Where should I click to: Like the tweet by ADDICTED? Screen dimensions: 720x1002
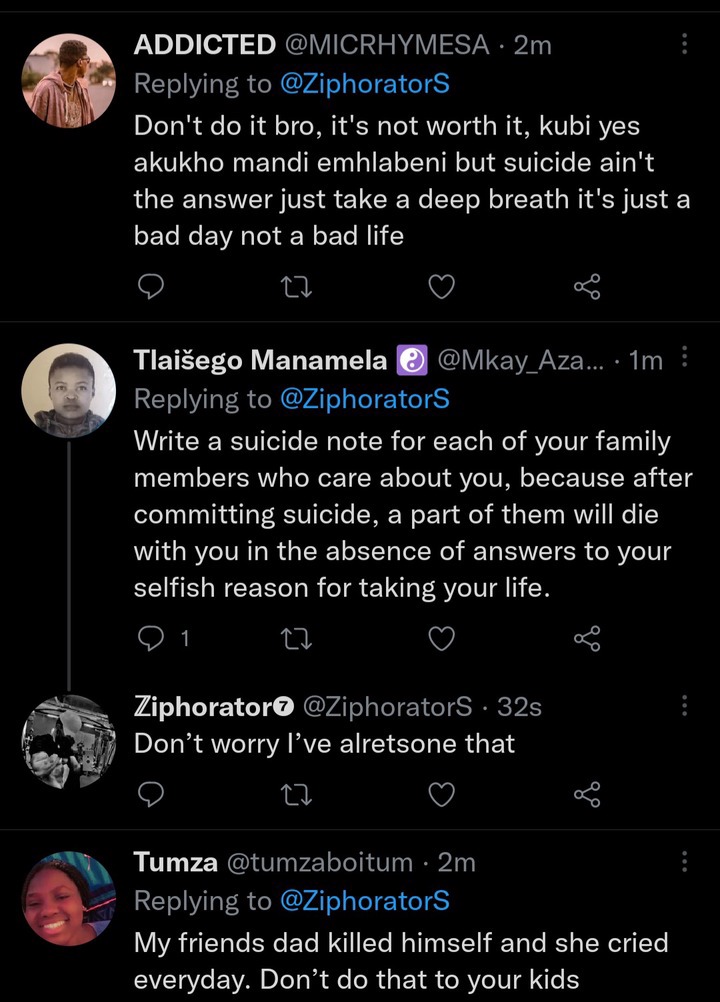(441, 287)
